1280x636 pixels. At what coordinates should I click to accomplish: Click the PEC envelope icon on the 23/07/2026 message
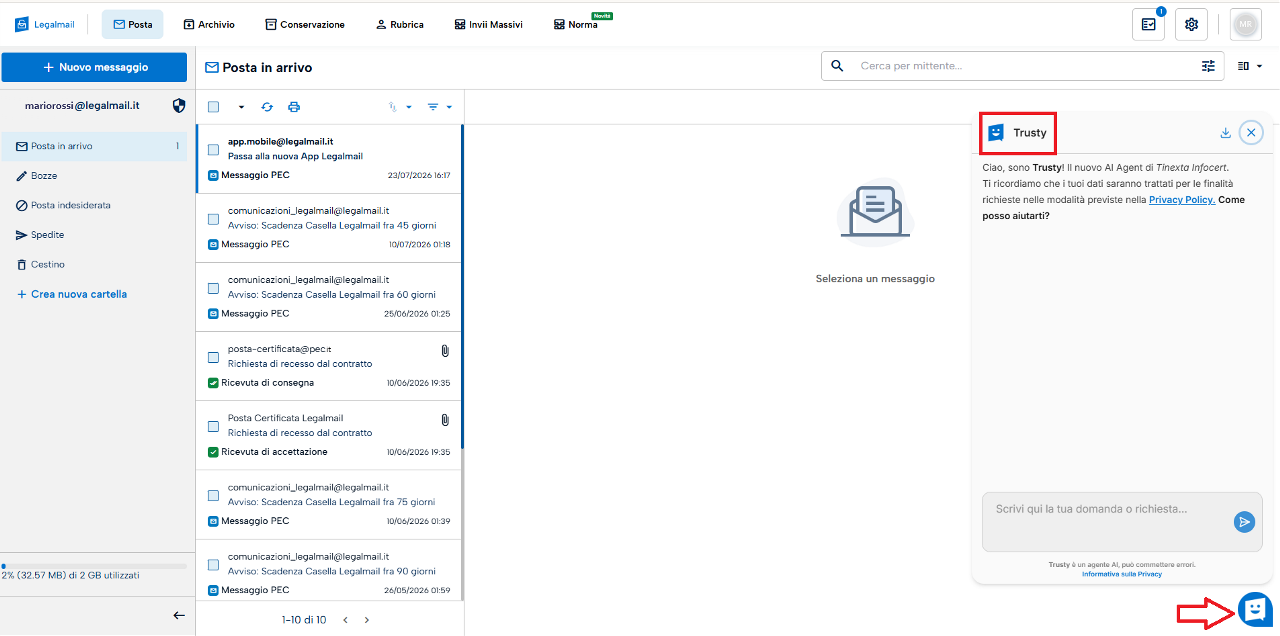click(213, 175)
